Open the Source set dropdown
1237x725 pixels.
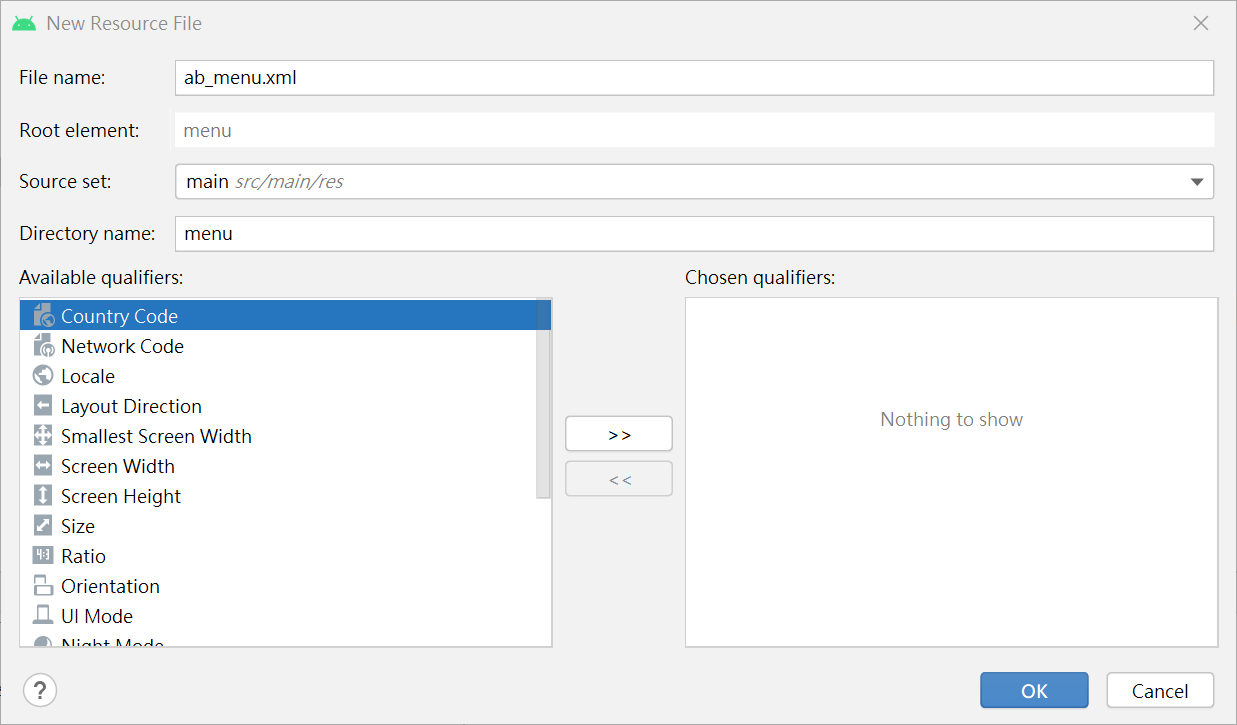pyautogui.click(x=1197, y=181)
